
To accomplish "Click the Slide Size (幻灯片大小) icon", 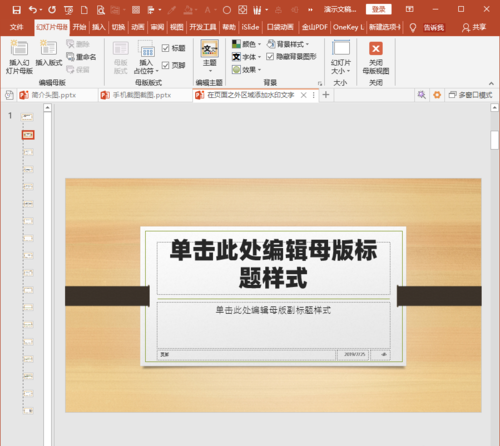I will 341,48.
